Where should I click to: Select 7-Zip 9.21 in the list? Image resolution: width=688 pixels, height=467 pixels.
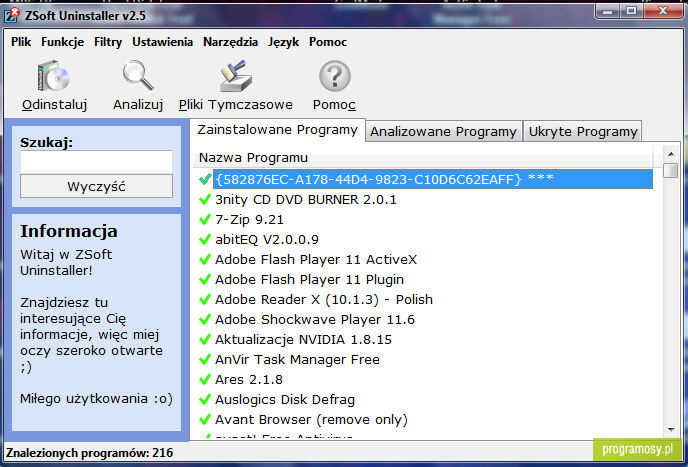point(249,219)
